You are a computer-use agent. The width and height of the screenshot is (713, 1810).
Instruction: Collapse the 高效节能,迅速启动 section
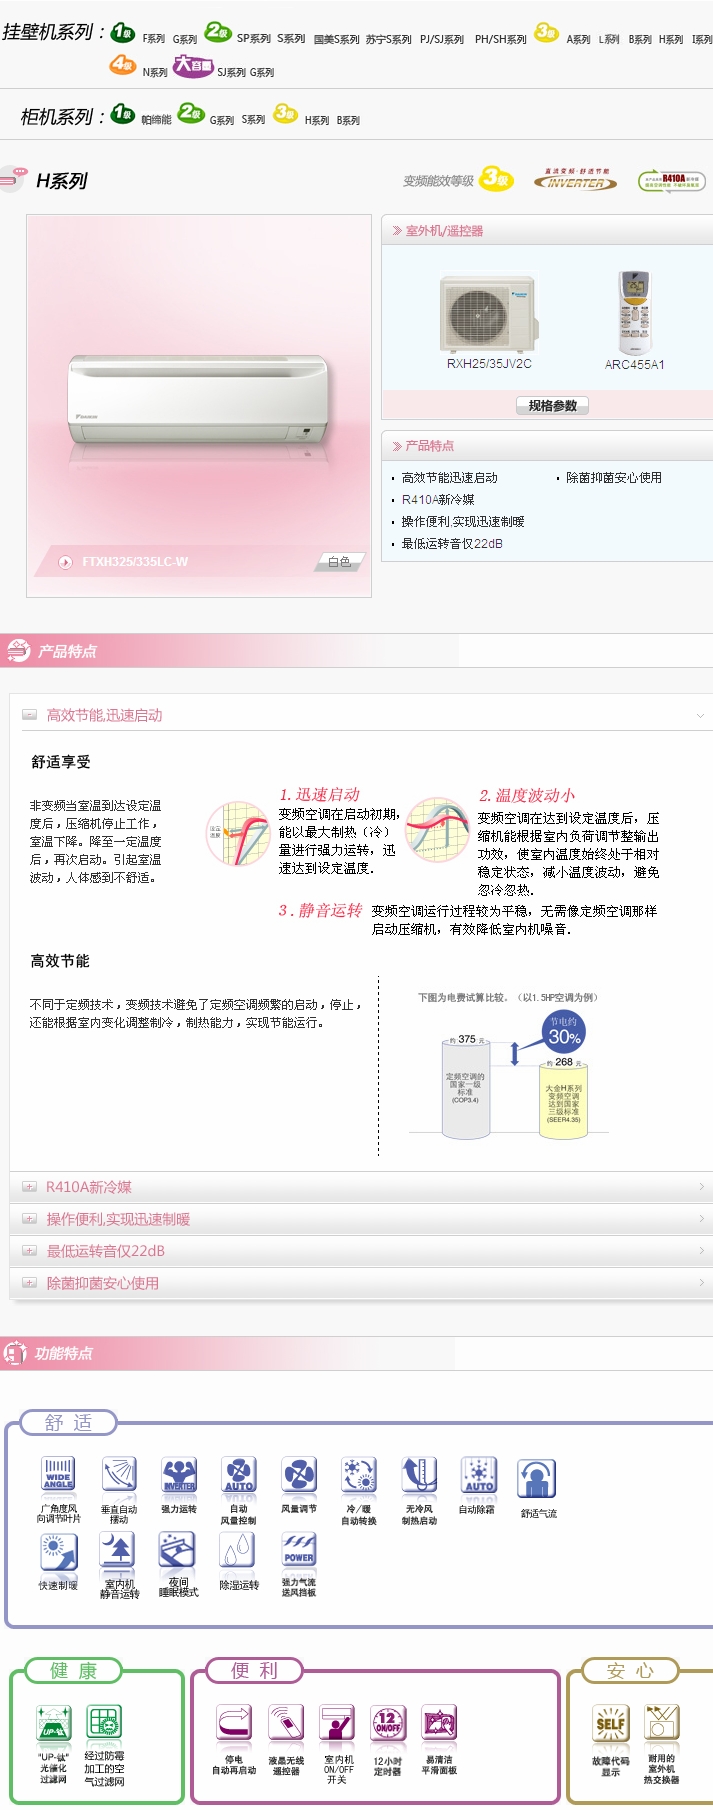coord(105,715)
